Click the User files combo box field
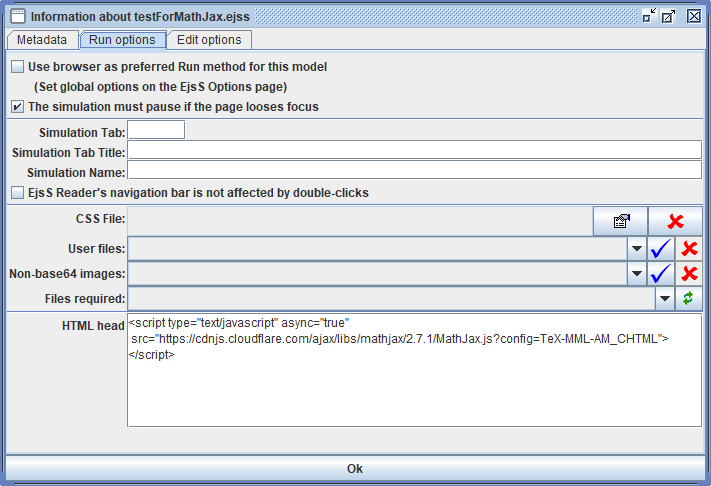 point(378,248)
